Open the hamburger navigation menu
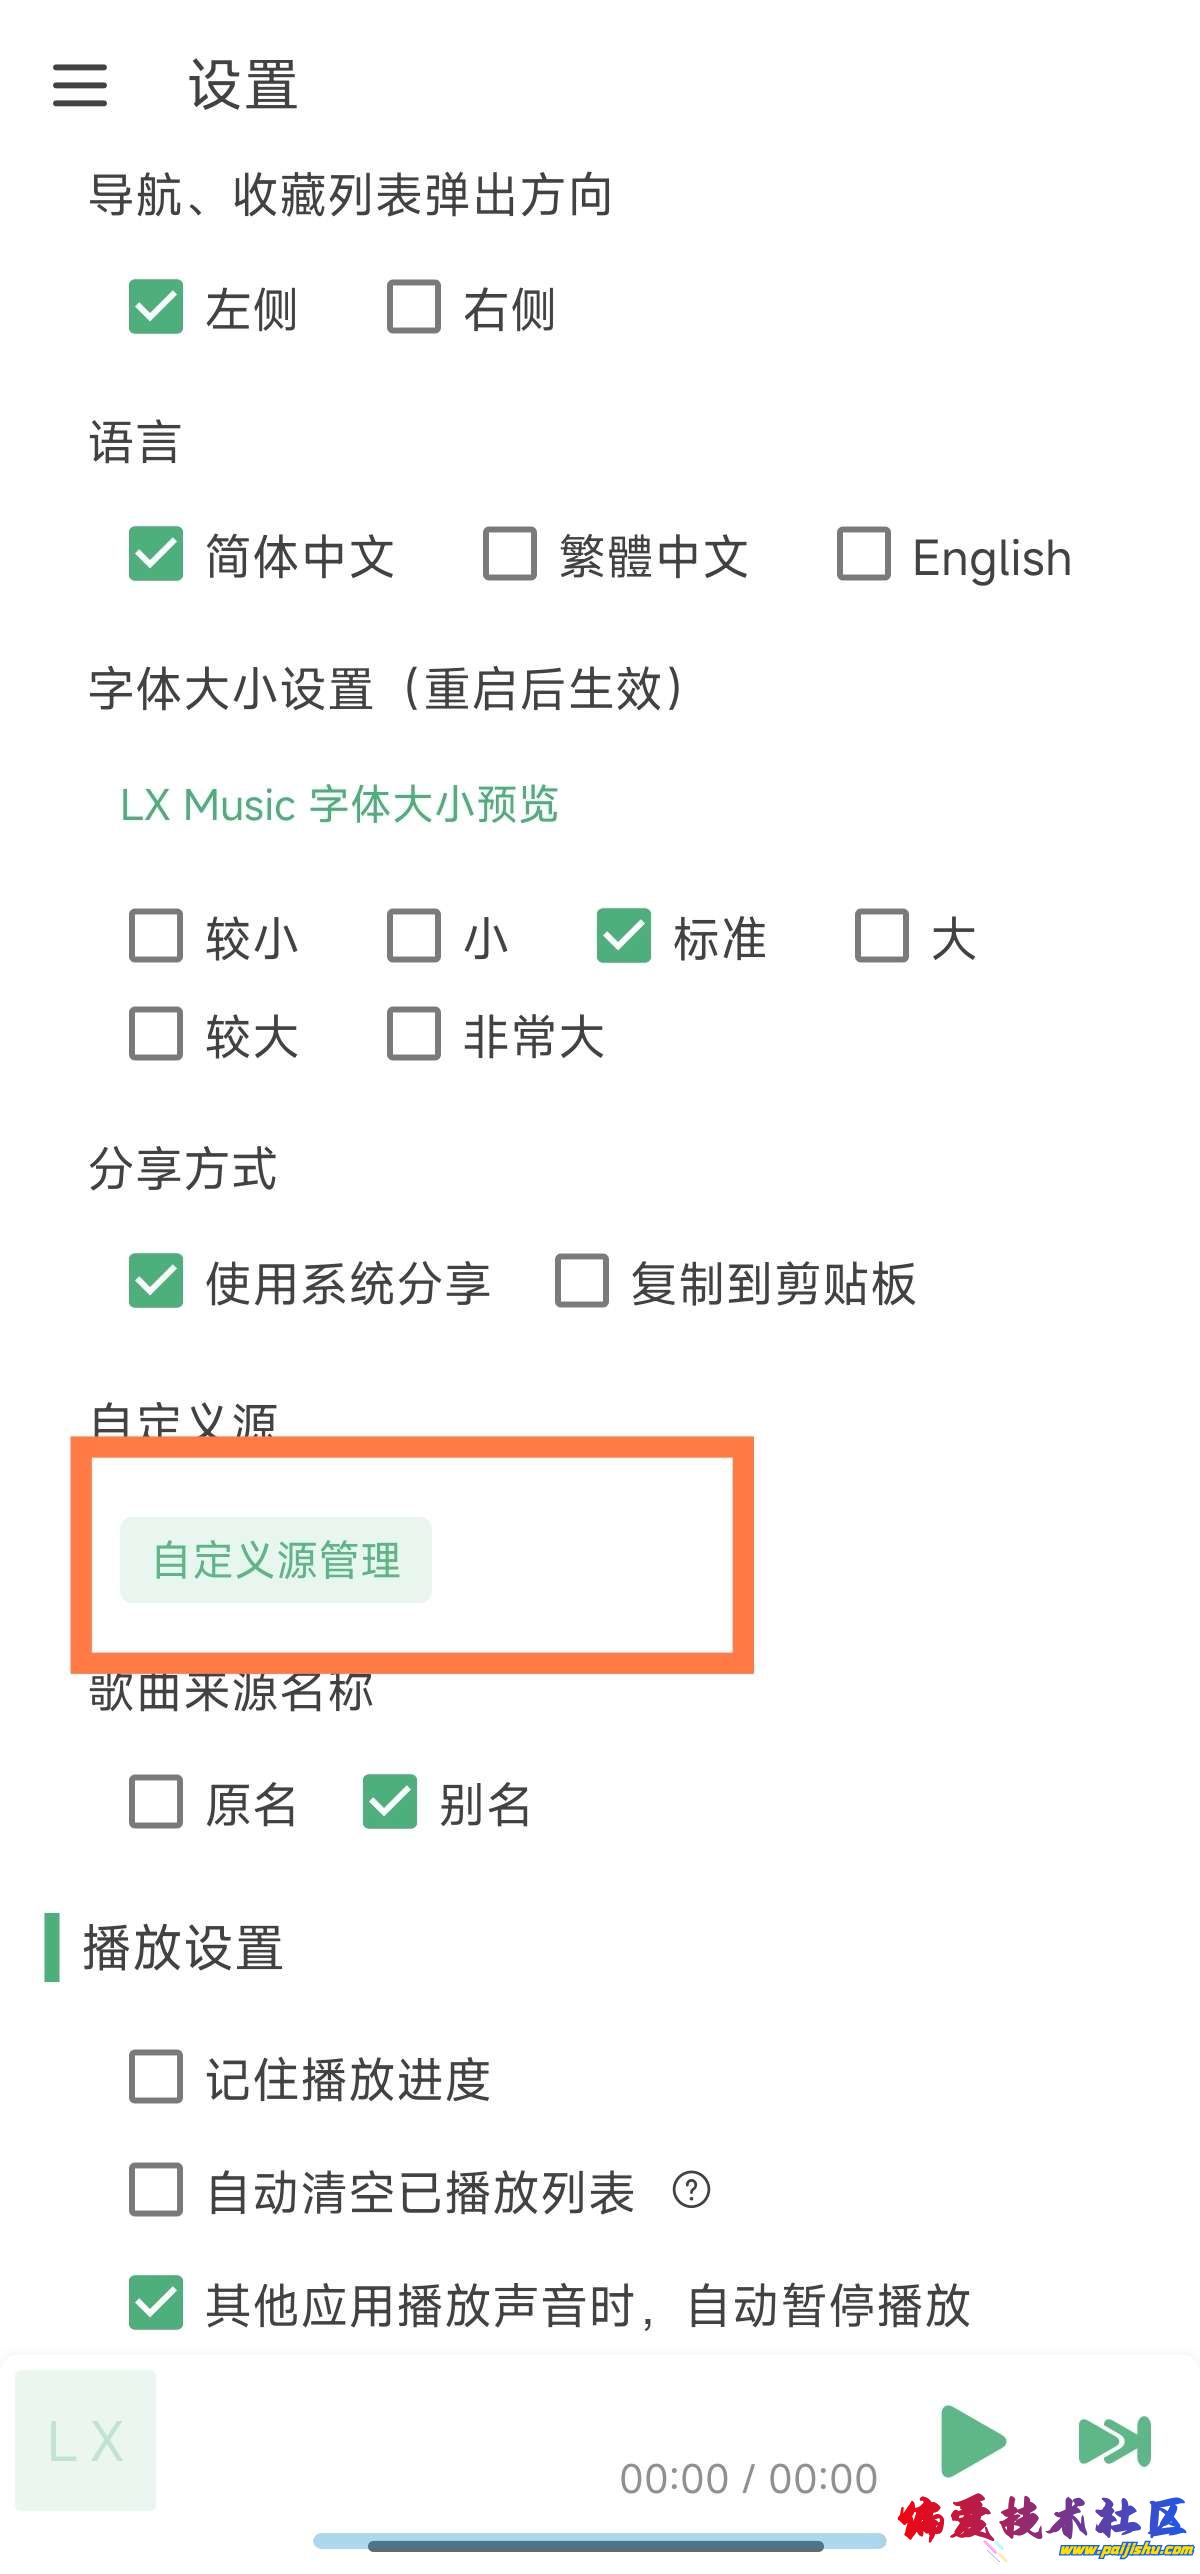This screenshot has width=1200, height=2574. pyautogui.click(x=80, y=85)
